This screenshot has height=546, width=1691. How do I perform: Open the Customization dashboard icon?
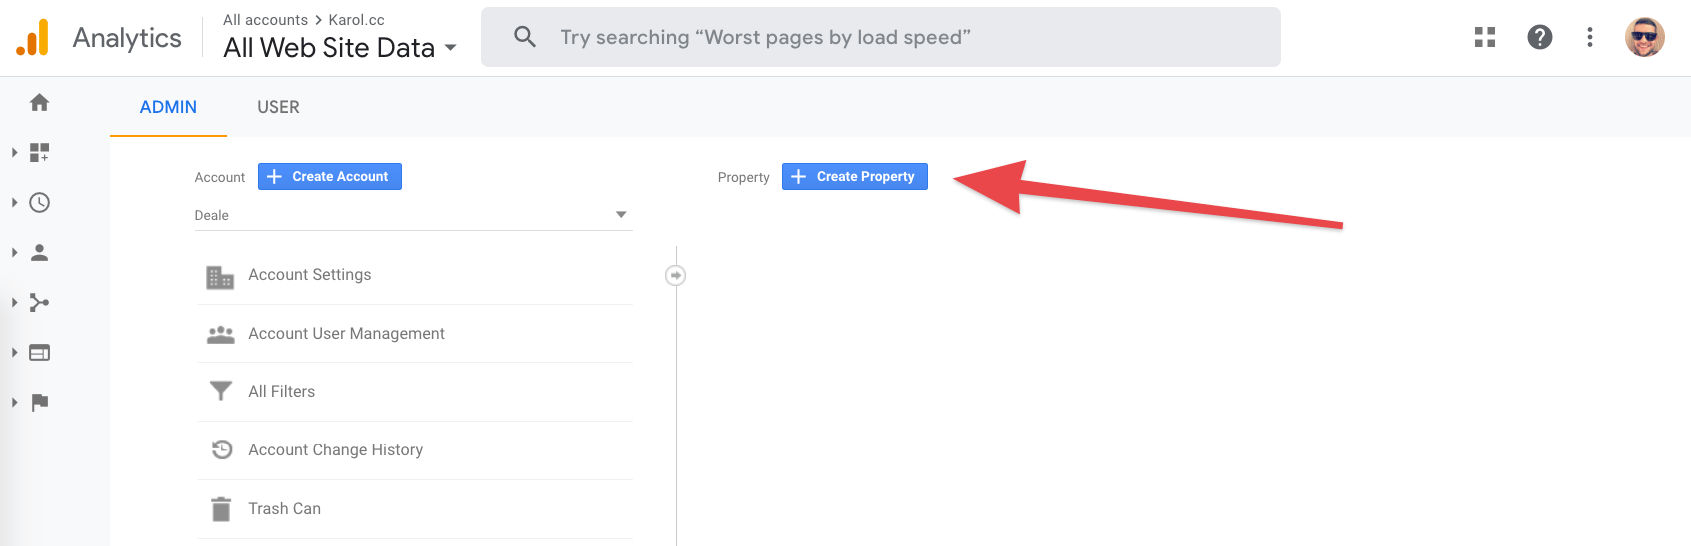pos(39,152)
